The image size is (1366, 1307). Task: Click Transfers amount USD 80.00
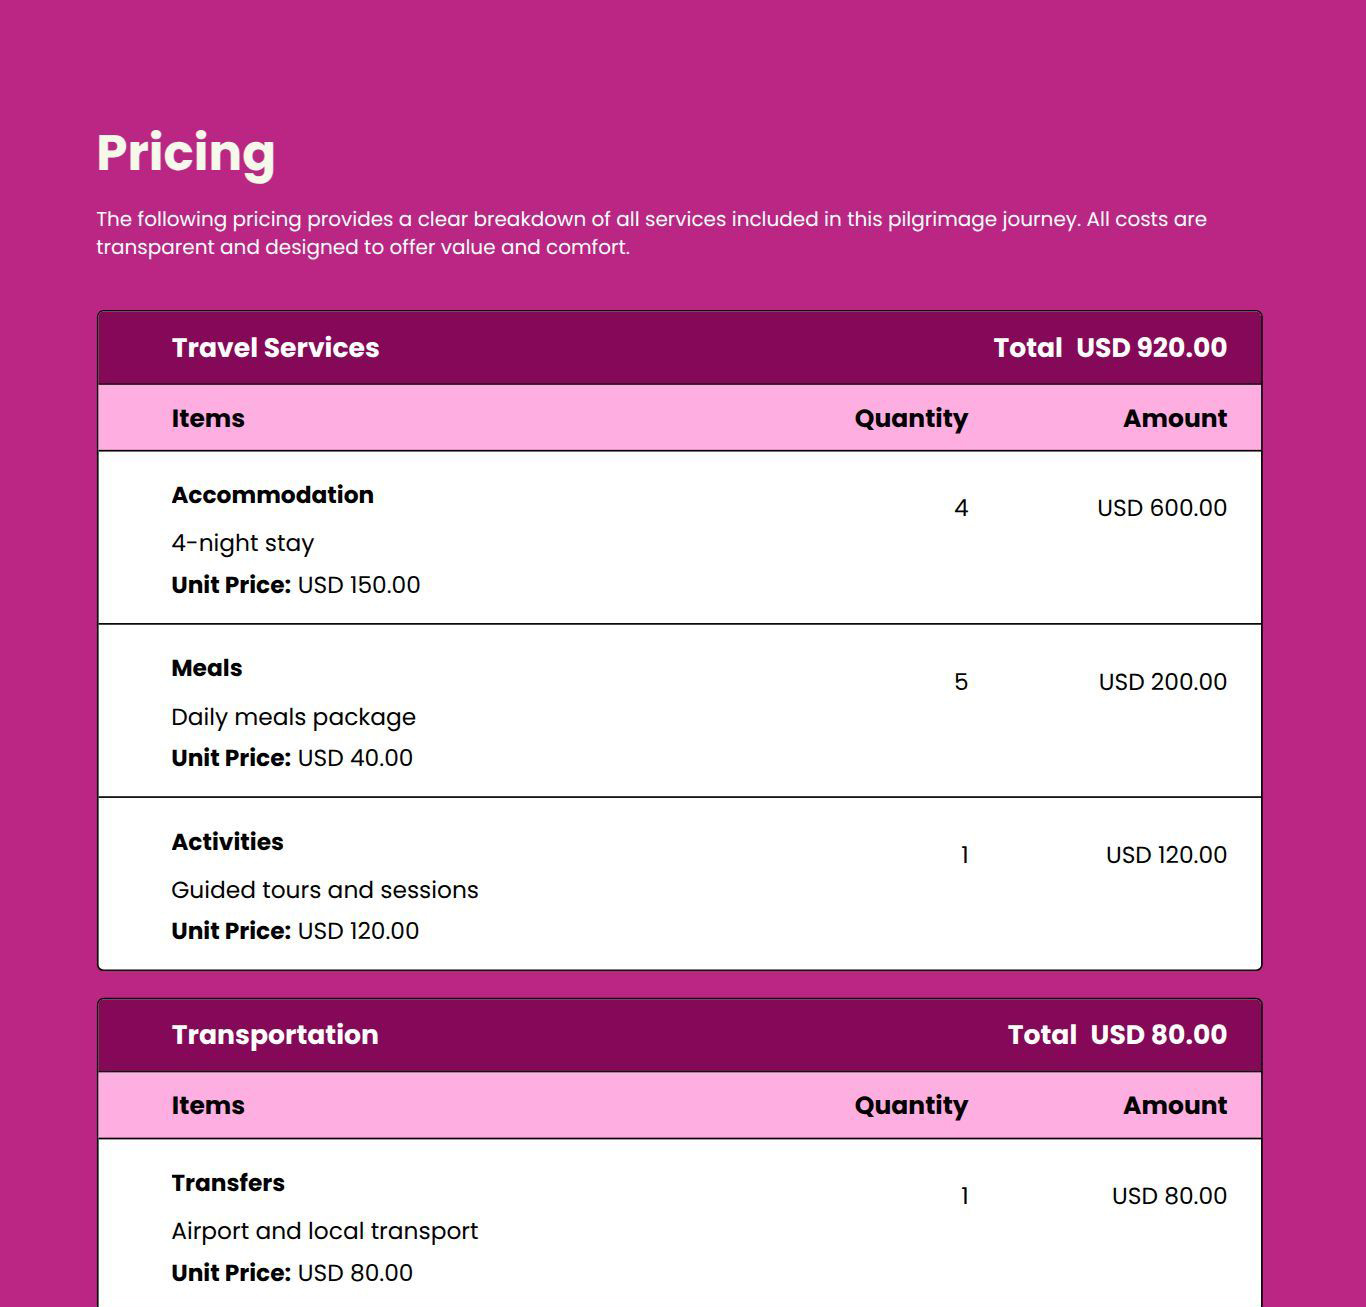[x=1169, y=1196]
